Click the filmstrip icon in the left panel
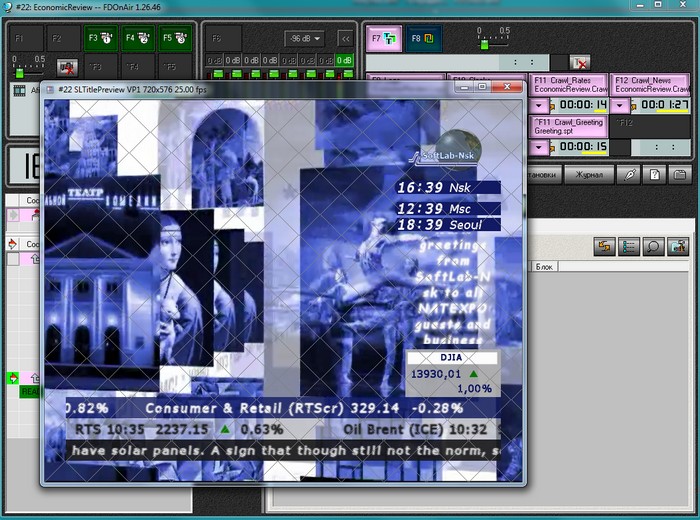The height and width of the screenshot is (520, 700). pyautogui.click(x=20, y=91)
